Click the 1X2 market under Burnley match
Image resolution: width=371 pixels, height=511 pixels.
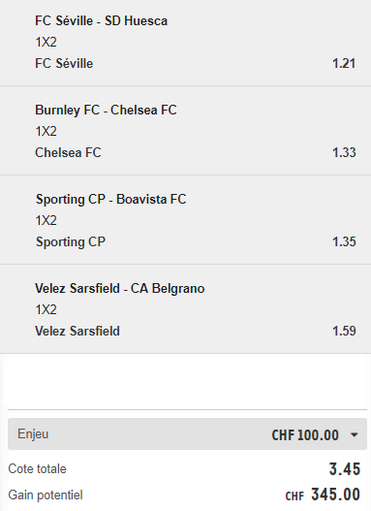coord(46,131)
